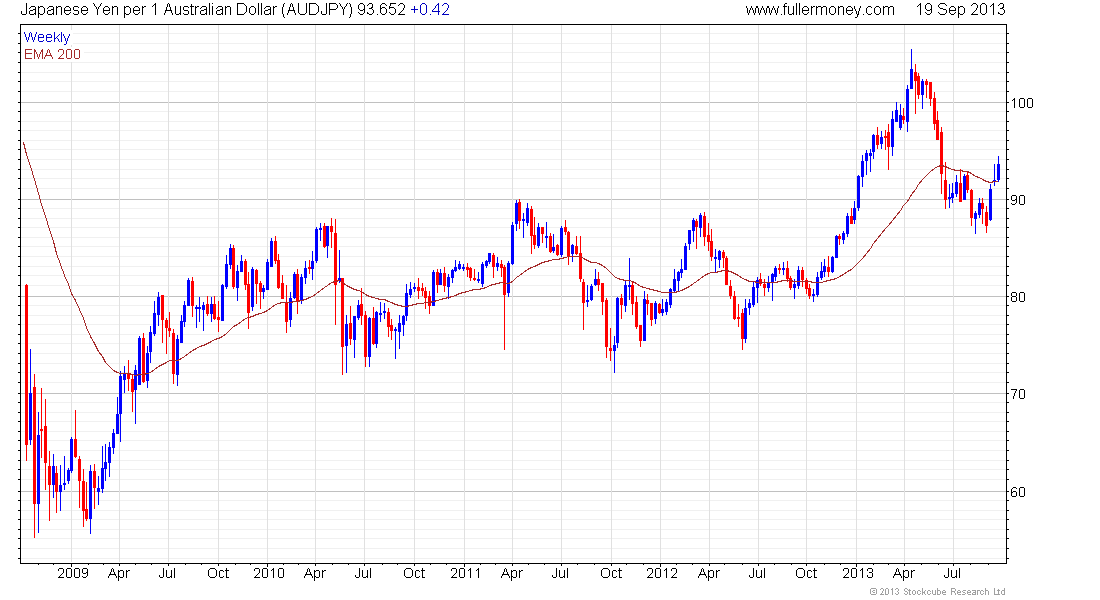Select the 'Weekly' legend label

tap(47, 37)
